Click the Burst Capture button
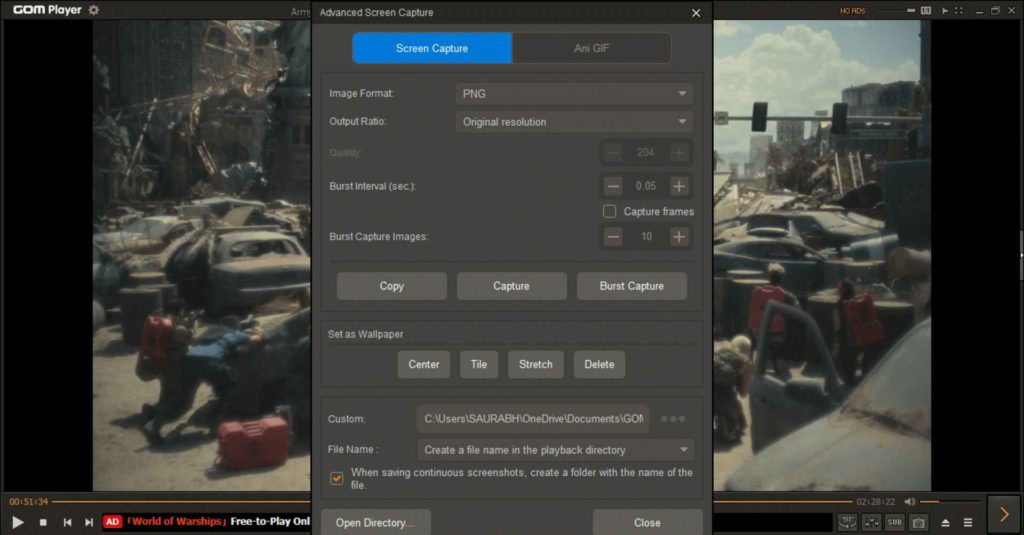The width and height of the screenshot is (1024, 535). pyautogui.click(x=632, y=286)
